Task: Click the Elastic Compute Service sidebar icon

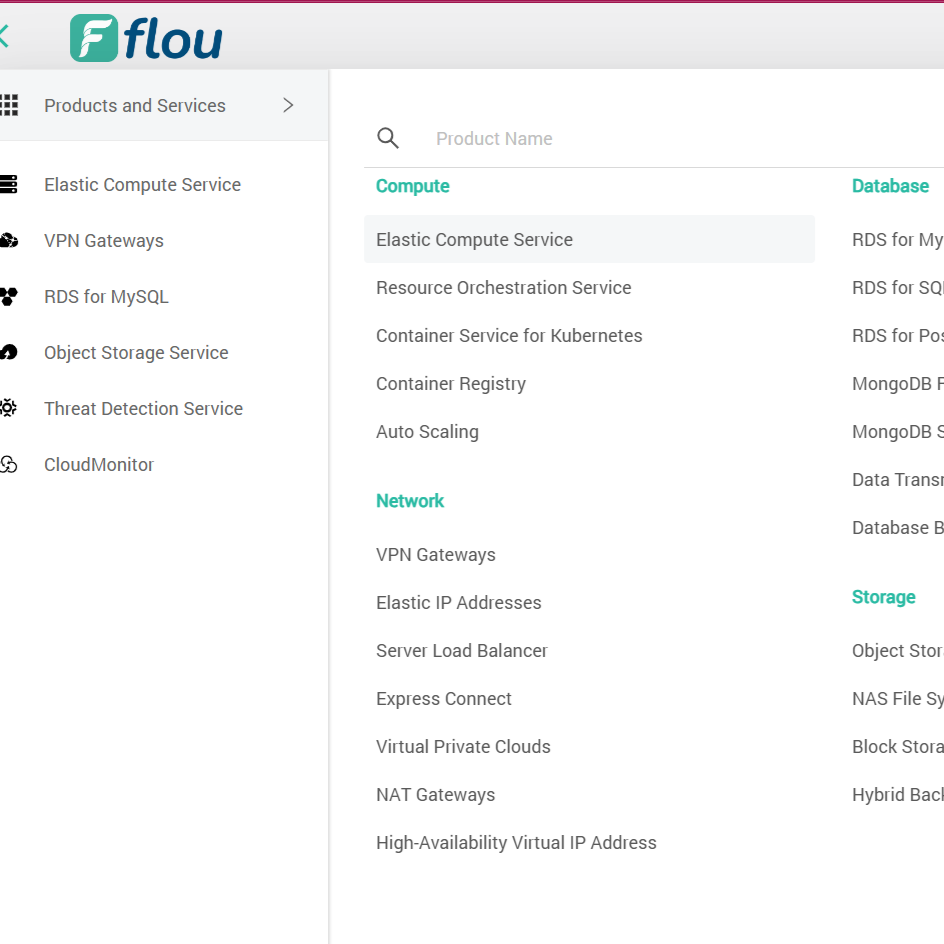Action: click(x=9, y=185)
